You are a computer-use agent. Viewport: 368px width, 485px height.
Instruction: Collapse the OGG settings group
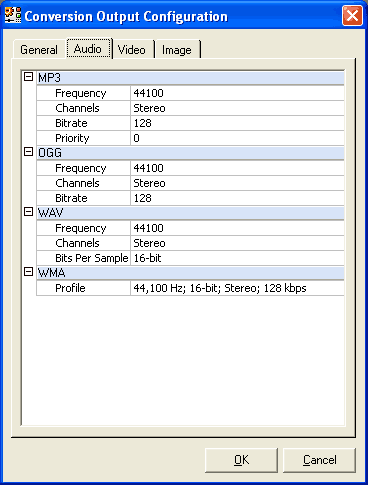pyautogui.click(x=29, y=152)
